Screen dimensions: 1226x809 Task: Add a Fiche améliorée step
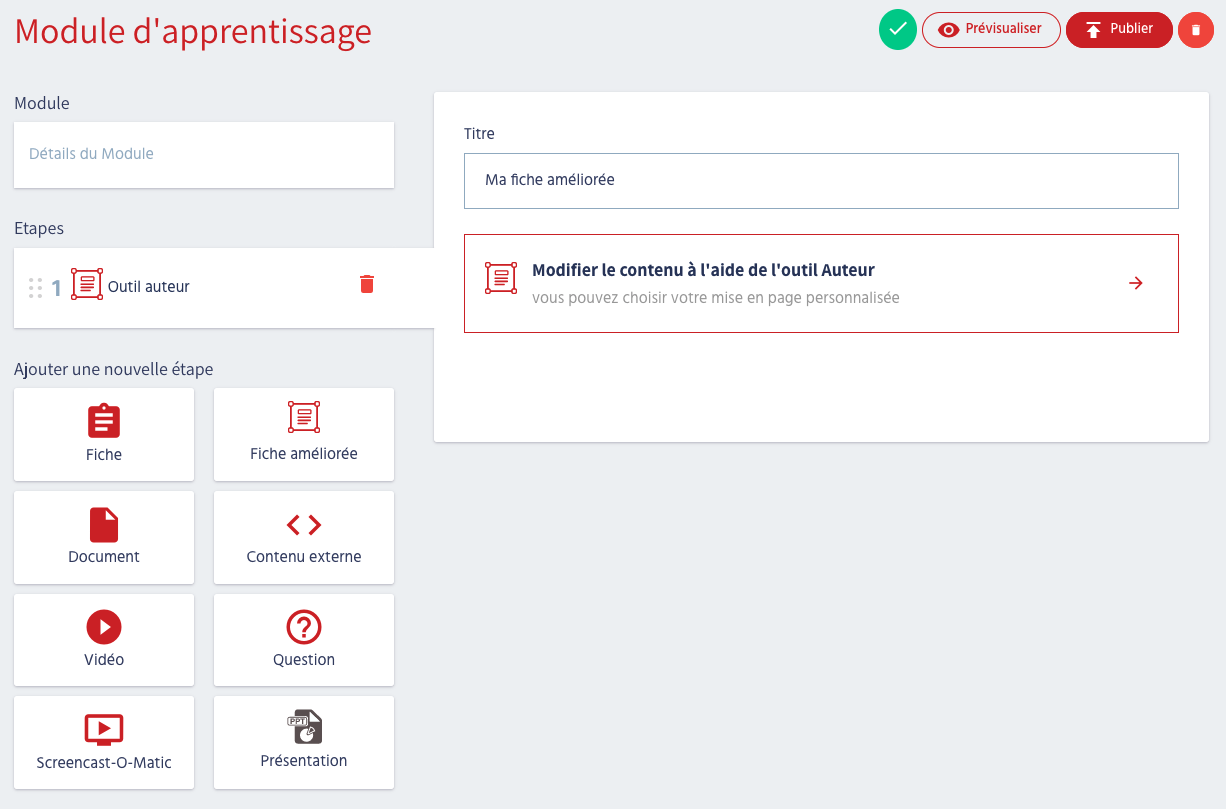pyautogui.click(x=304, y=434)
